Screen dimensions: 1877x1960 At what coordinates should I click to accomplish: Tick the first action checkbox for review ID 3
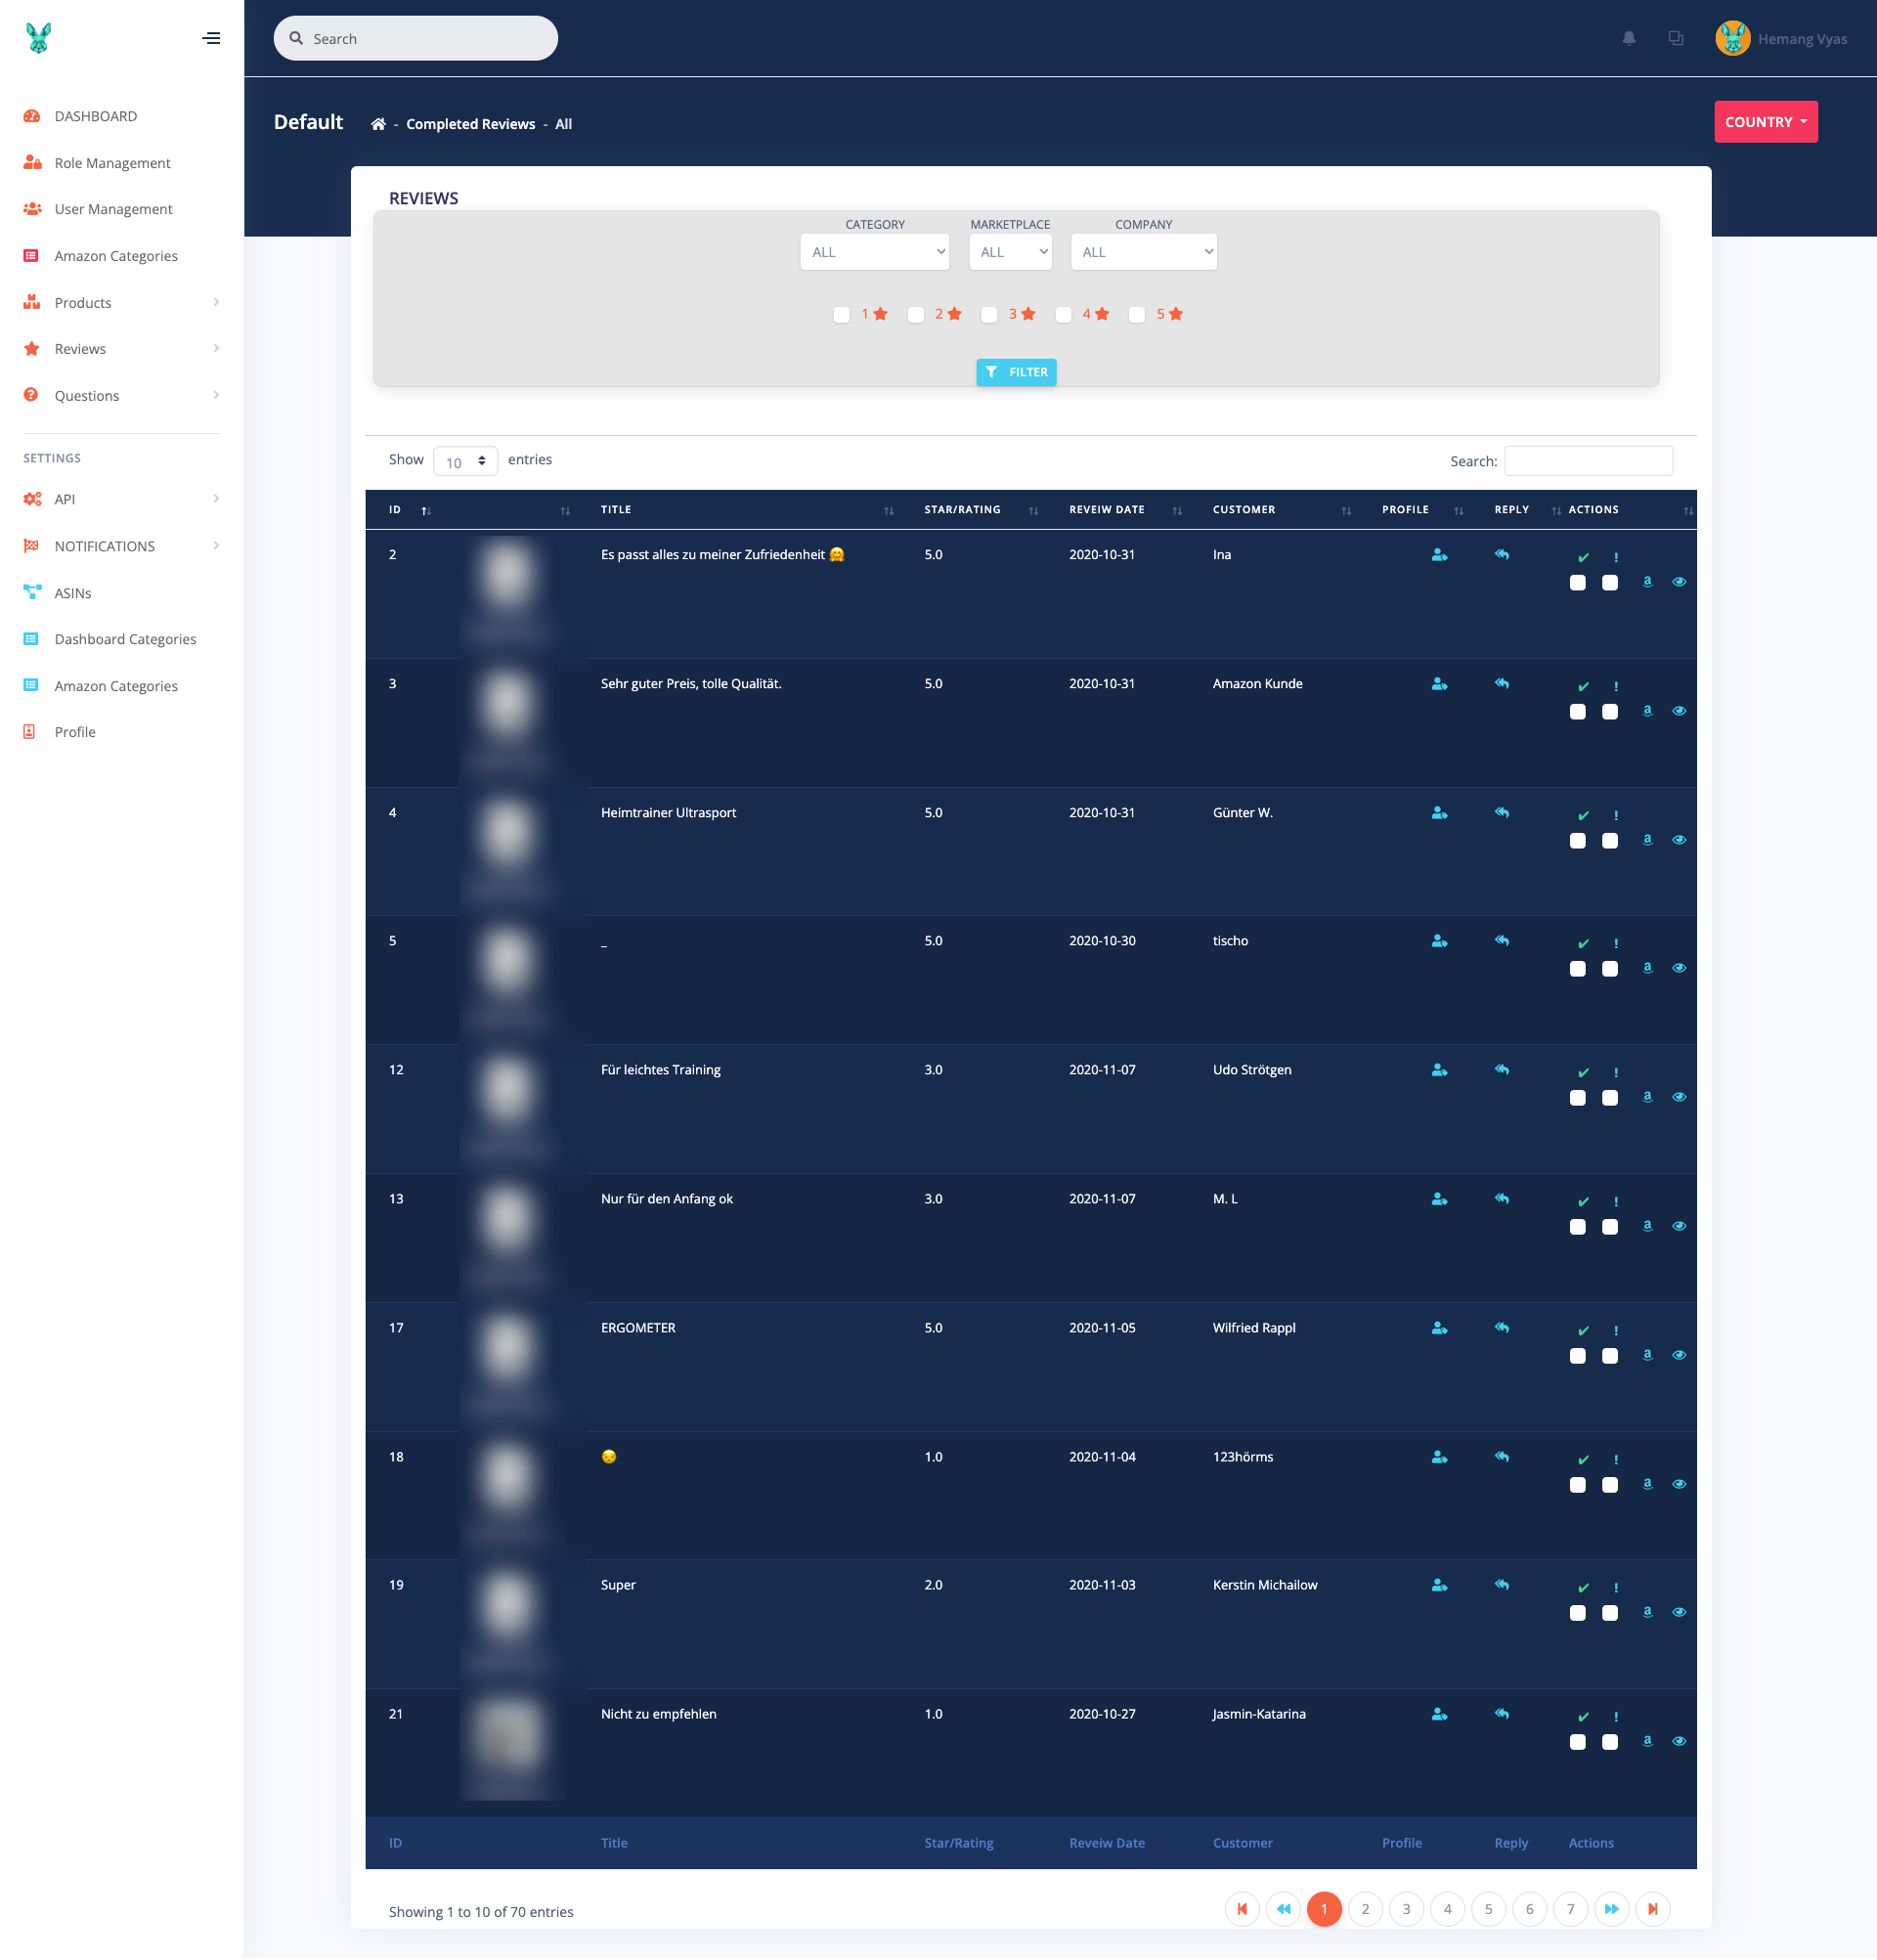pos(1578,710)
